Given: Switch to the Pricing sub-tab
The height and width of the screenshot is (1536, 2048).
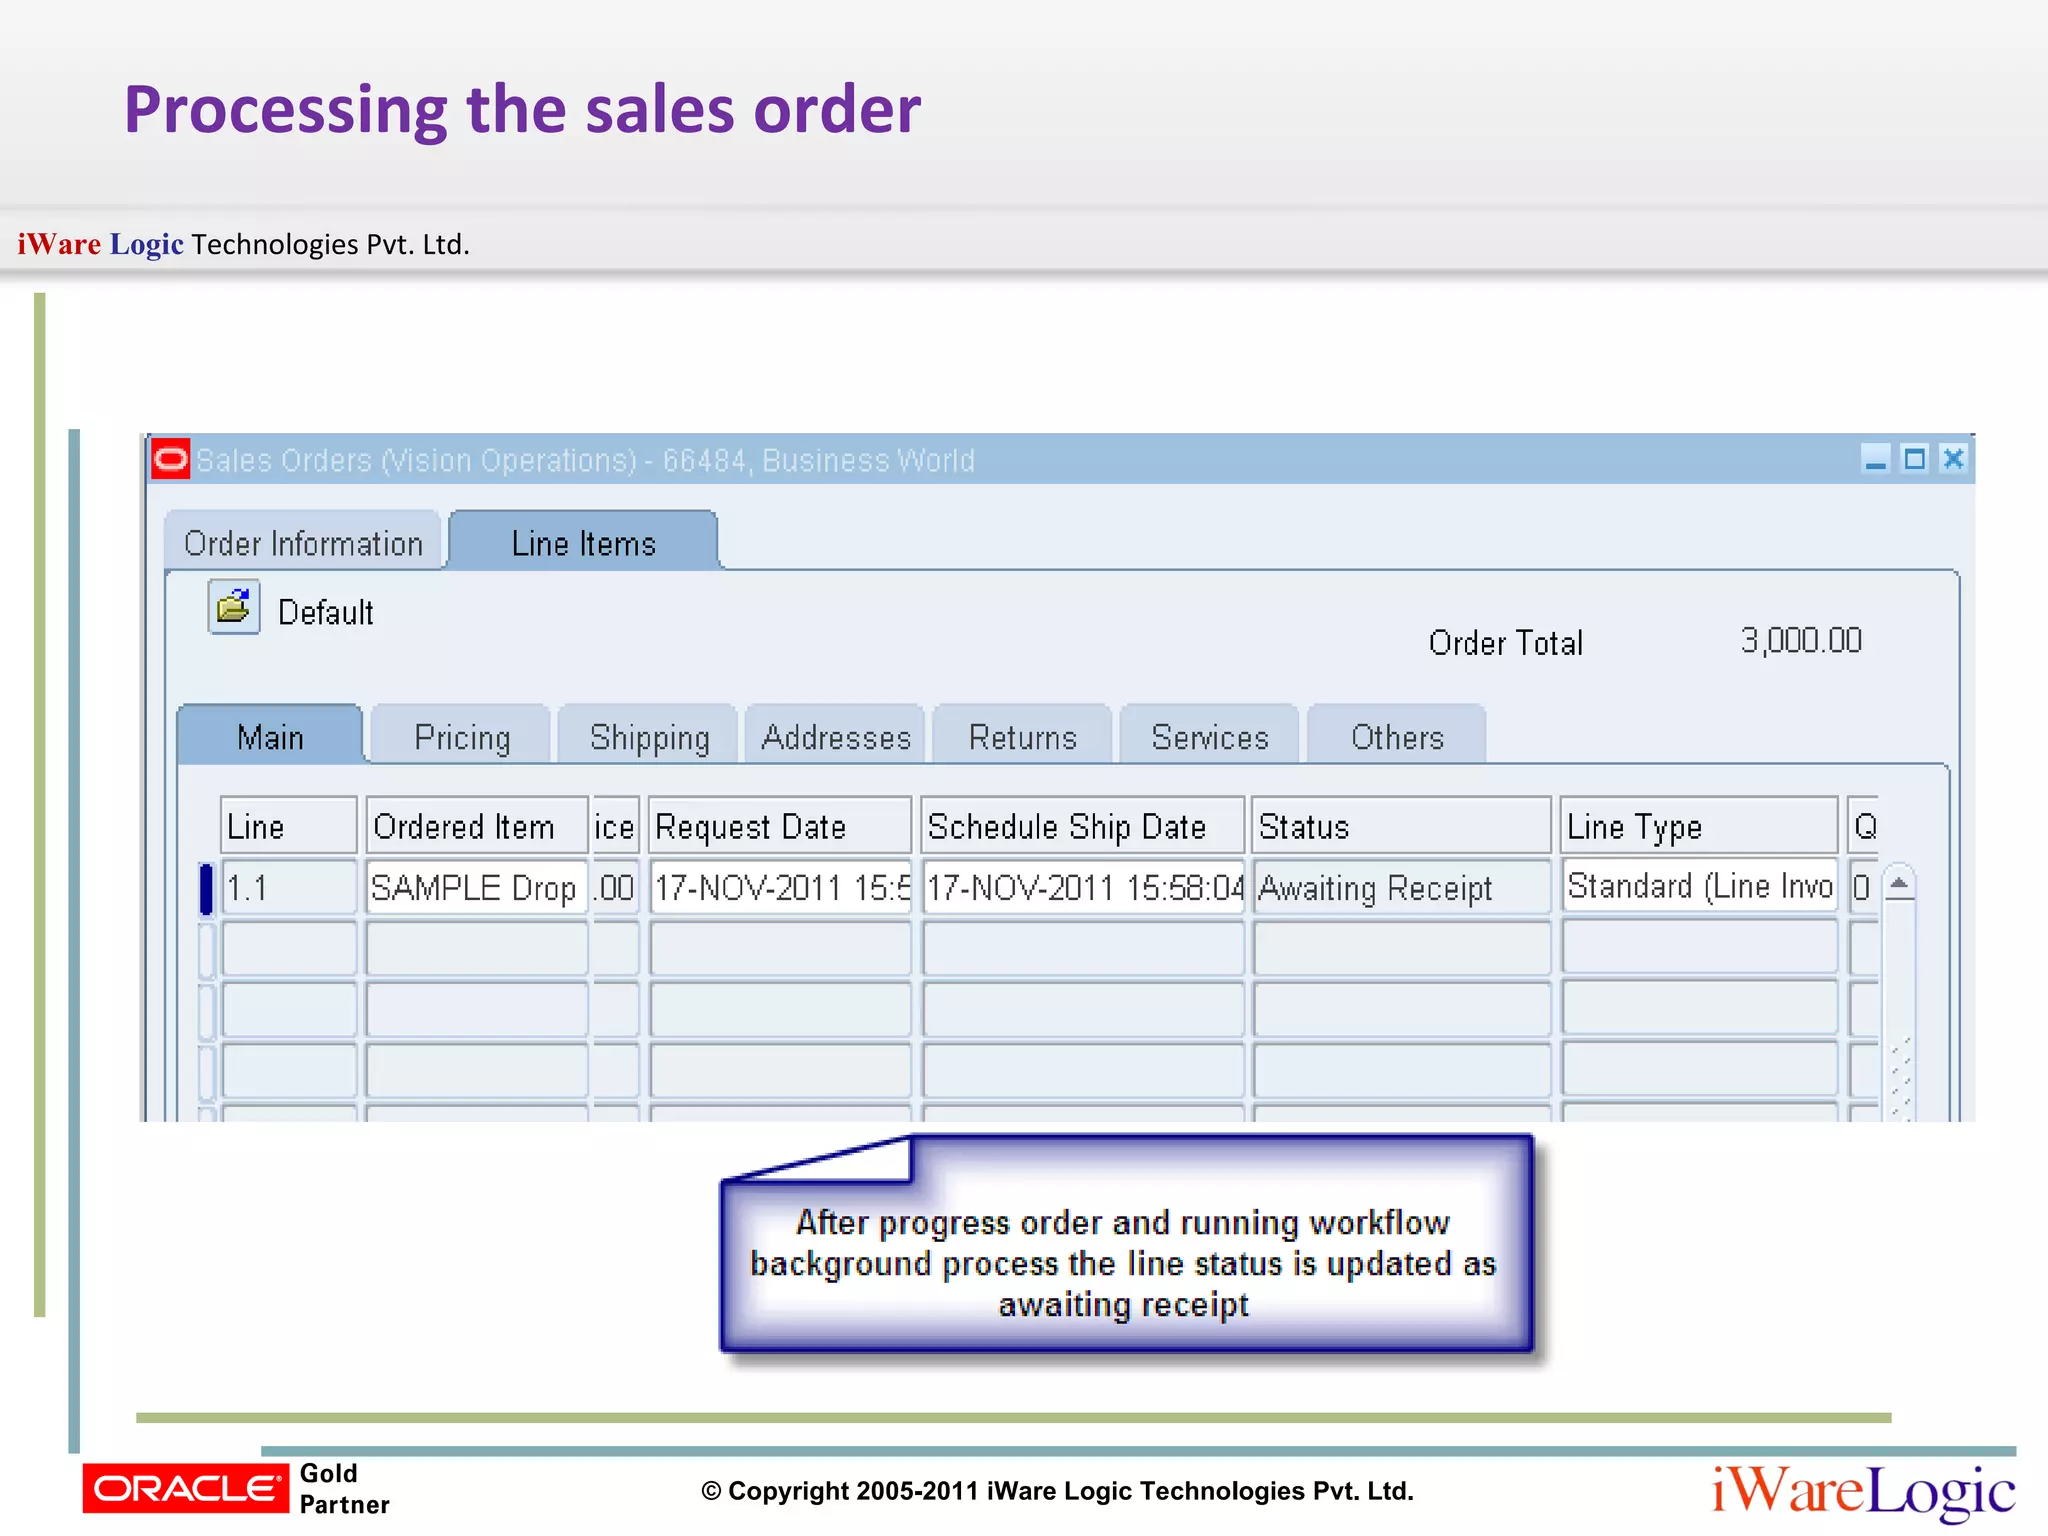Looking at the screenshot, I should pos(462,736).
